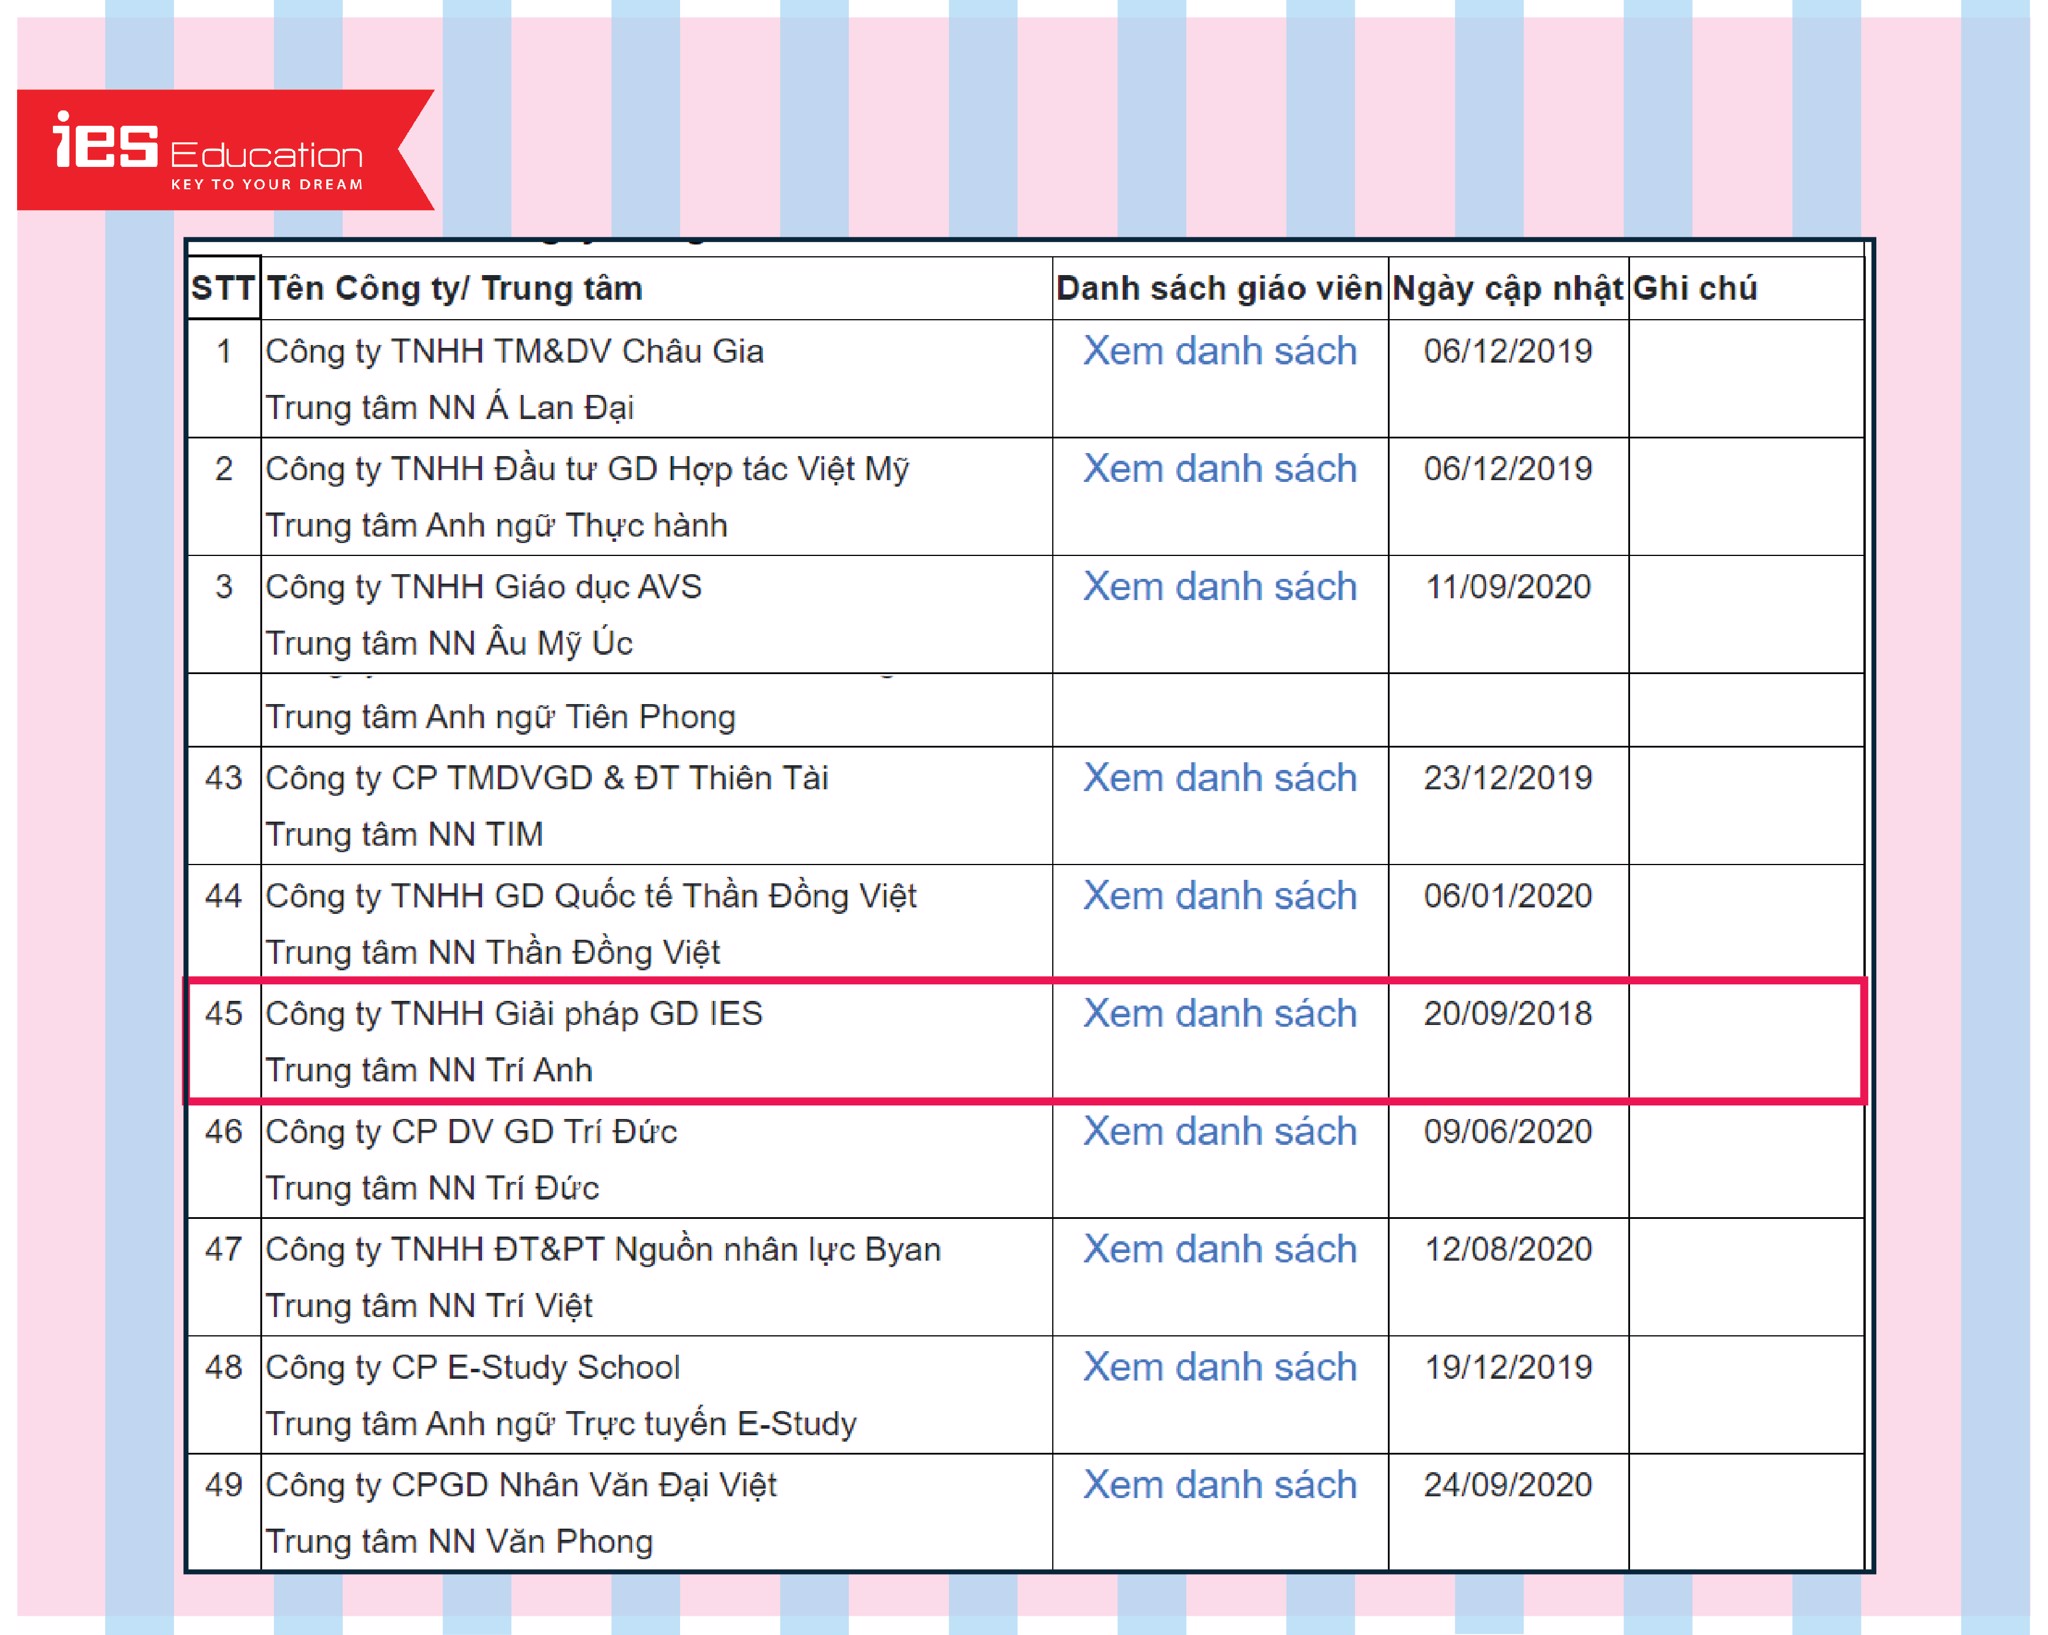Click date 06/12/2019 in row 2
Screen dimensions: 2048x1635
coord(1508,470)
